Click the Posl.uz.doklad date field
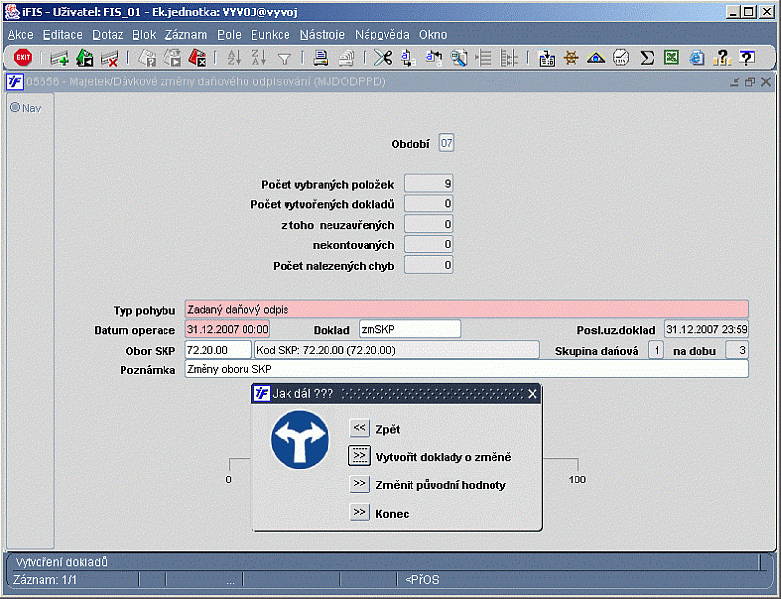The height and width of the screenshot is (599, 781). pos(706,329)
